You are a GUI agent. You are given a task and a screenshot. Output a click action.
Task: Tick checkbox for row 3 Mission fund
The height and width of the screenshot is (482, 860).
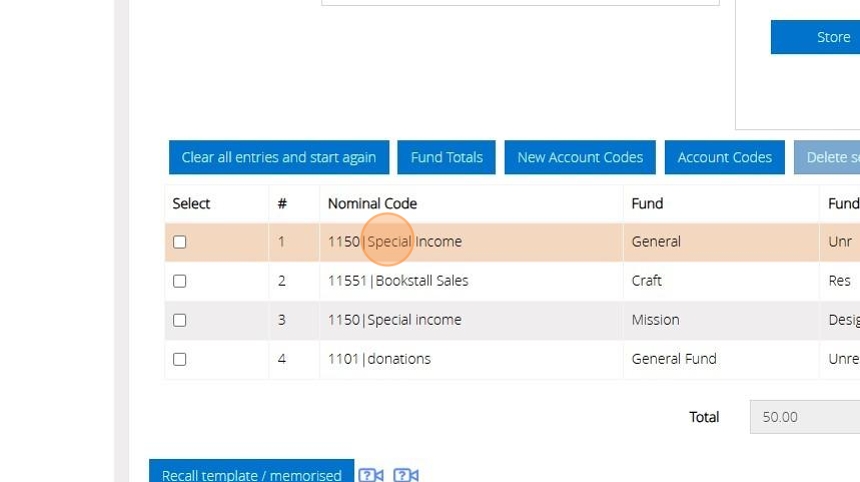pos(179,320)
